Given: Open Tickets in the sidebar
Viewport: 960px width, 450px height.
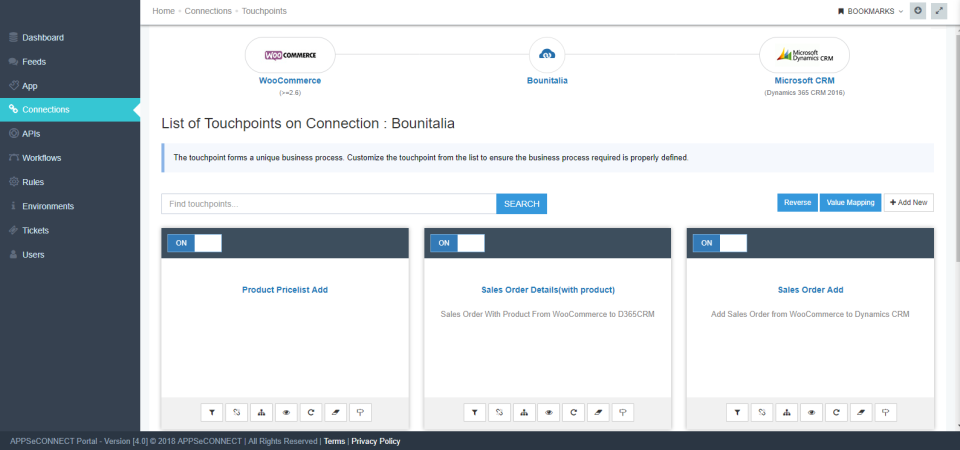Looking at the screenshot, I should tap(70, 230).
